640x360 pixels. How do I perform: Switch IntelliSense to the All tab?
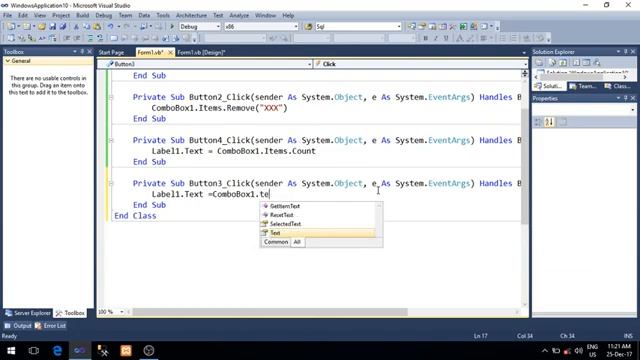297,242
